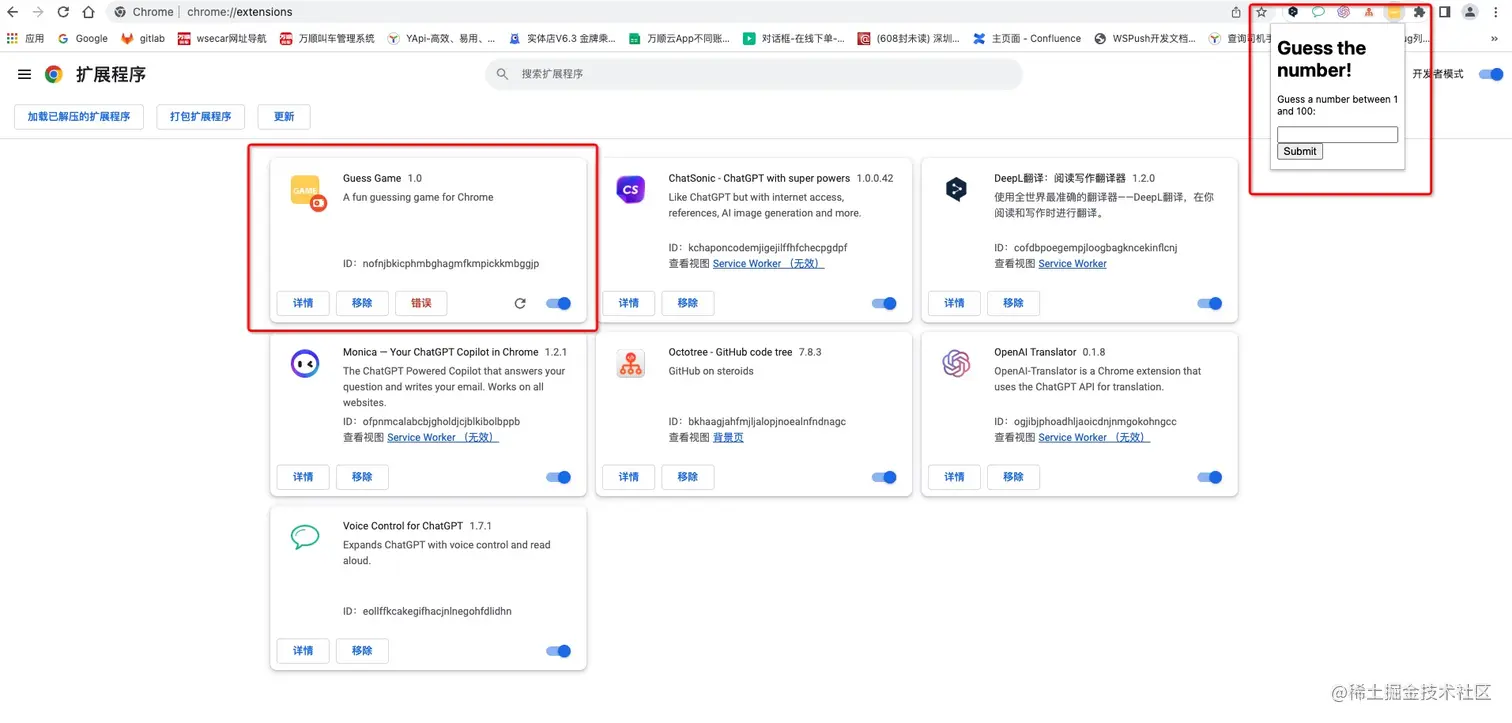This screenshot has height=723, width=1512.
Task: Inspect the DeepL Service Worker link
Action: pos(1073,264)
